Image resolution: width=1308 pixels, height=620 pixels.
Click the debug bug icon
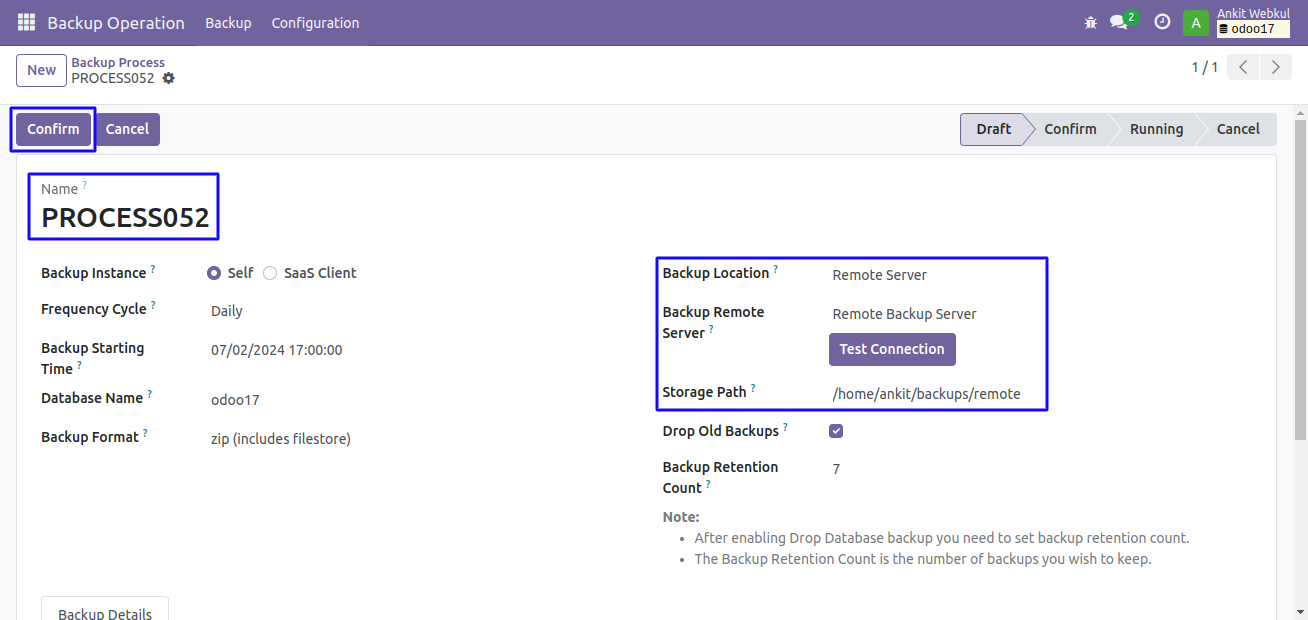point(1090,22)
